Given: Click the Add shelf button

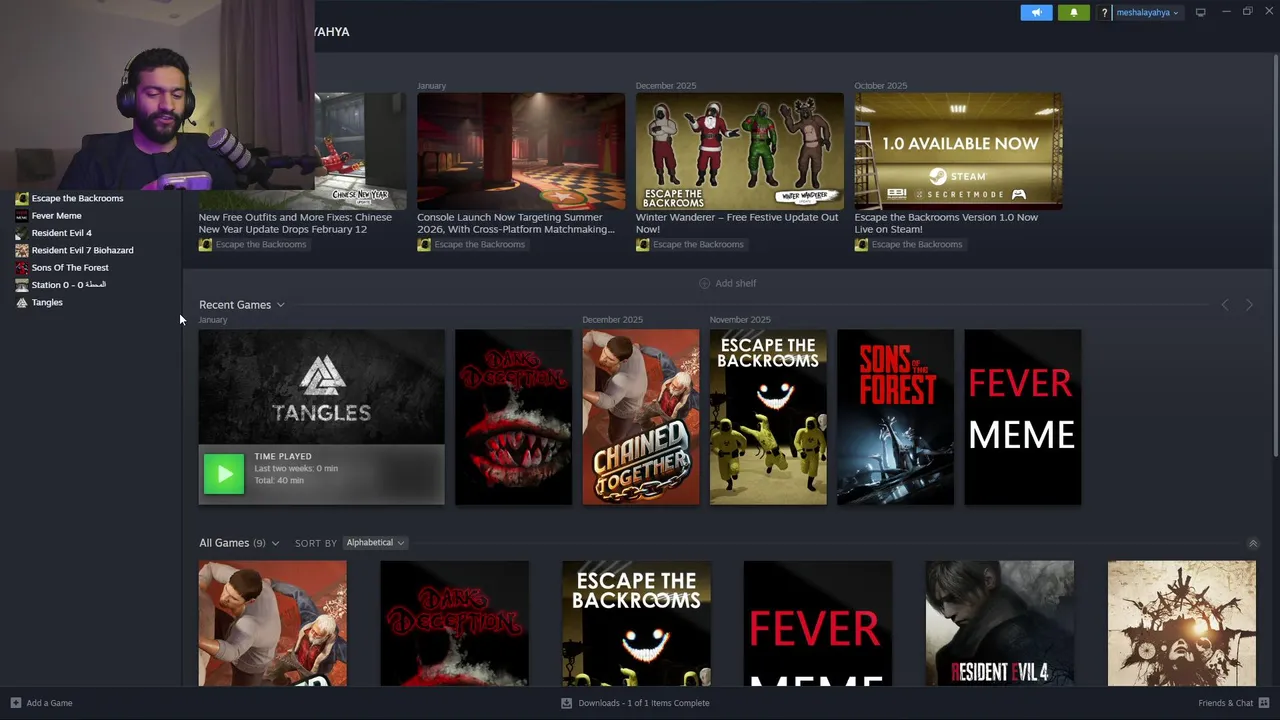Looking at the screenshot, I should click(727, 283).
